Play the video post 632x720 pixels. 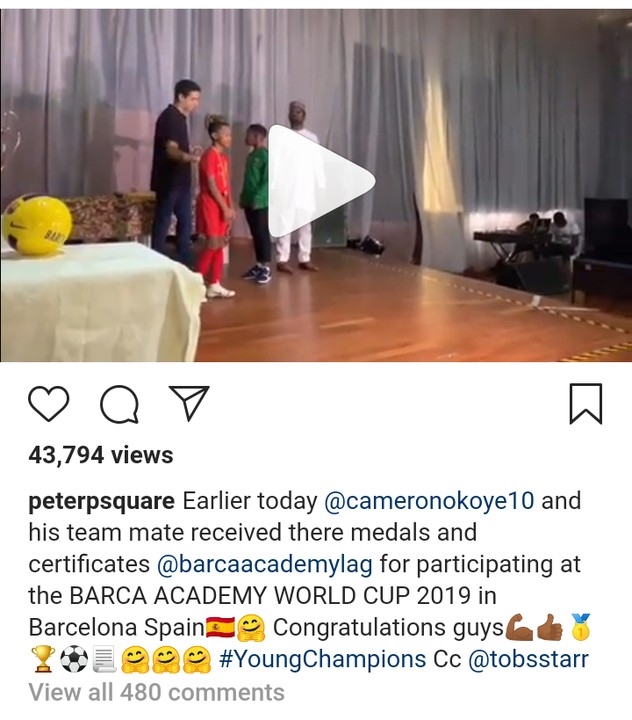click(x=322, y=181)
